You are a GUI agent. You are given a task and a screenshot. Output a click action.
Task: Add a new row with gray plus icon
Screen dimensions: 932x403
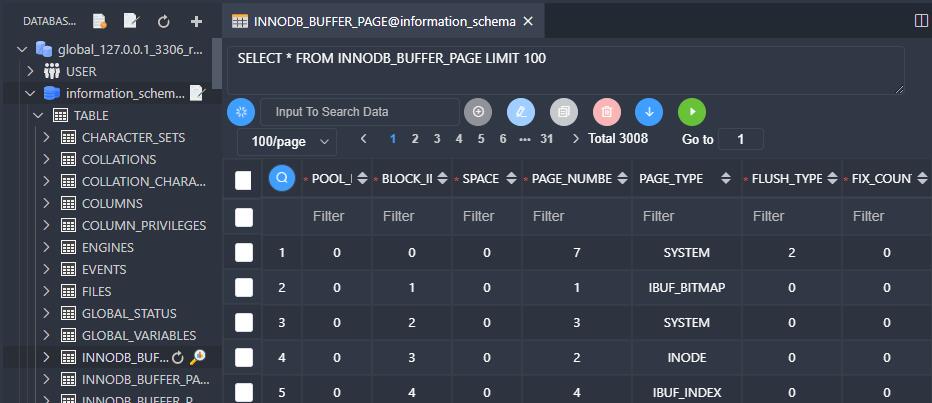[478, 112]
